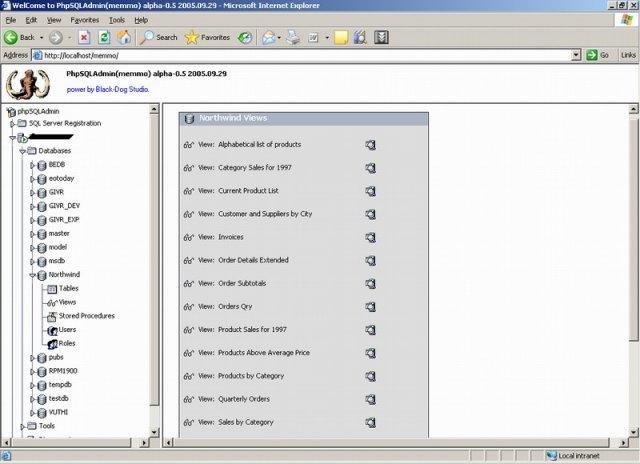Click the Go button
This screenshot has height=464, width=640.
click(x=598, y=55)
